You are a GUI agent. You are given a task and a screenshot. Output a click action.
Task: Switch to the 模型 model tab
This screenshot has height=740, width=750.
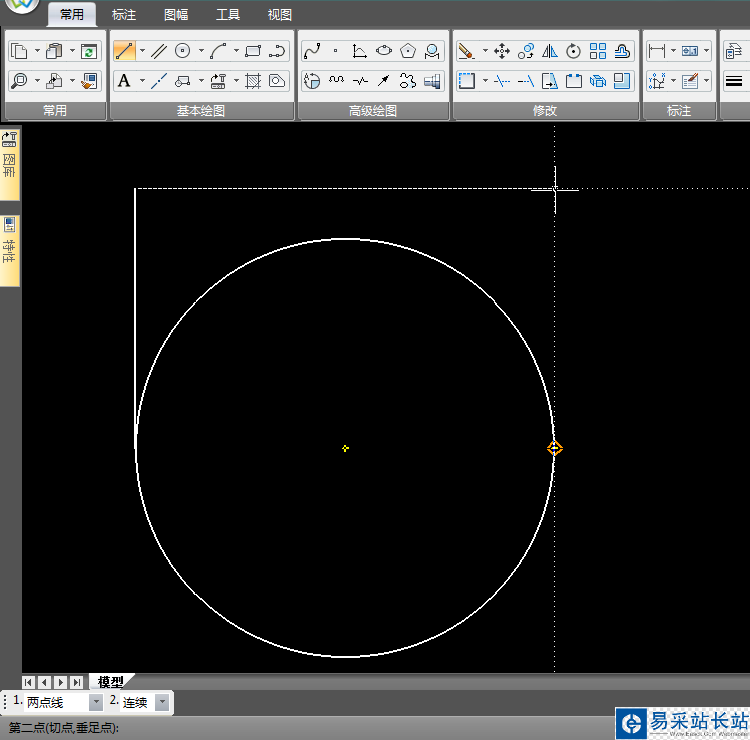[110, 681]
